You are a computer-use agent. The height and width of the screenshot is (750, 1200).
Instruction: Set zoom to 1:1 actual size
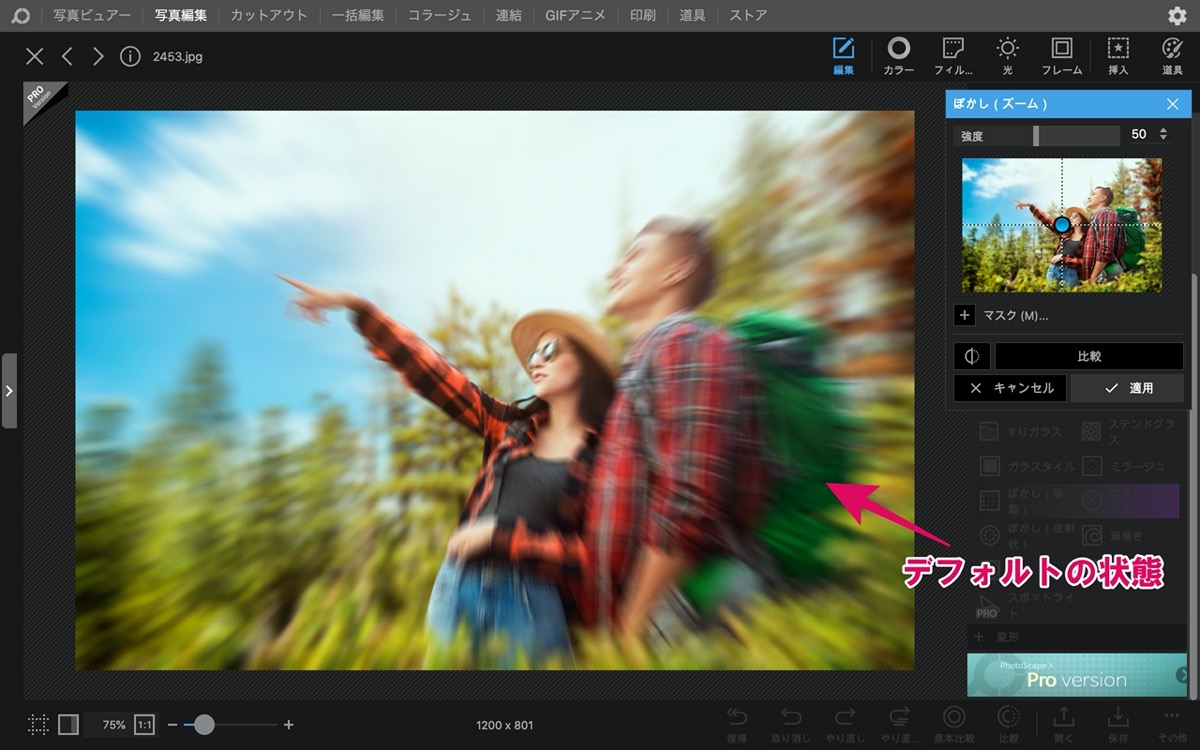point(145,725)
